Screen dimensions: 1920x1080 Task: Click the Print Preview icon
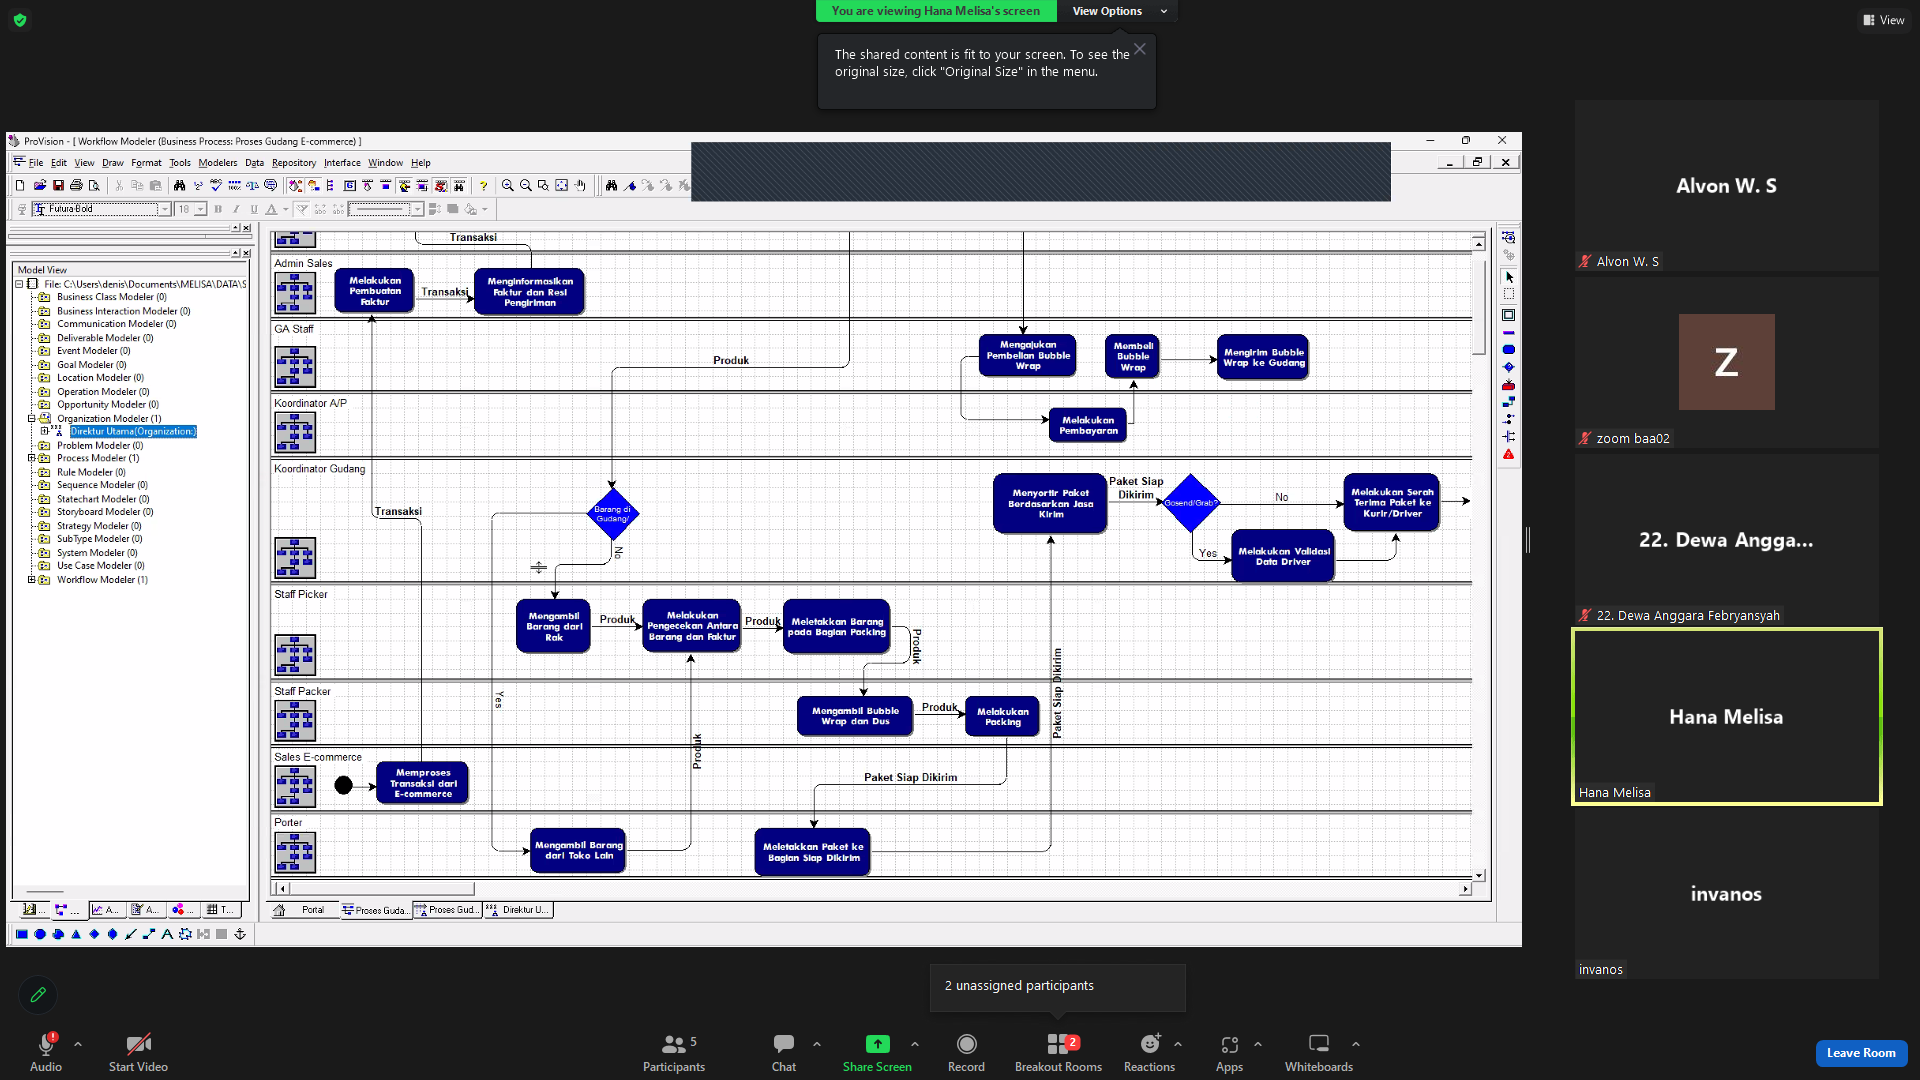click(x=94, y=186)
